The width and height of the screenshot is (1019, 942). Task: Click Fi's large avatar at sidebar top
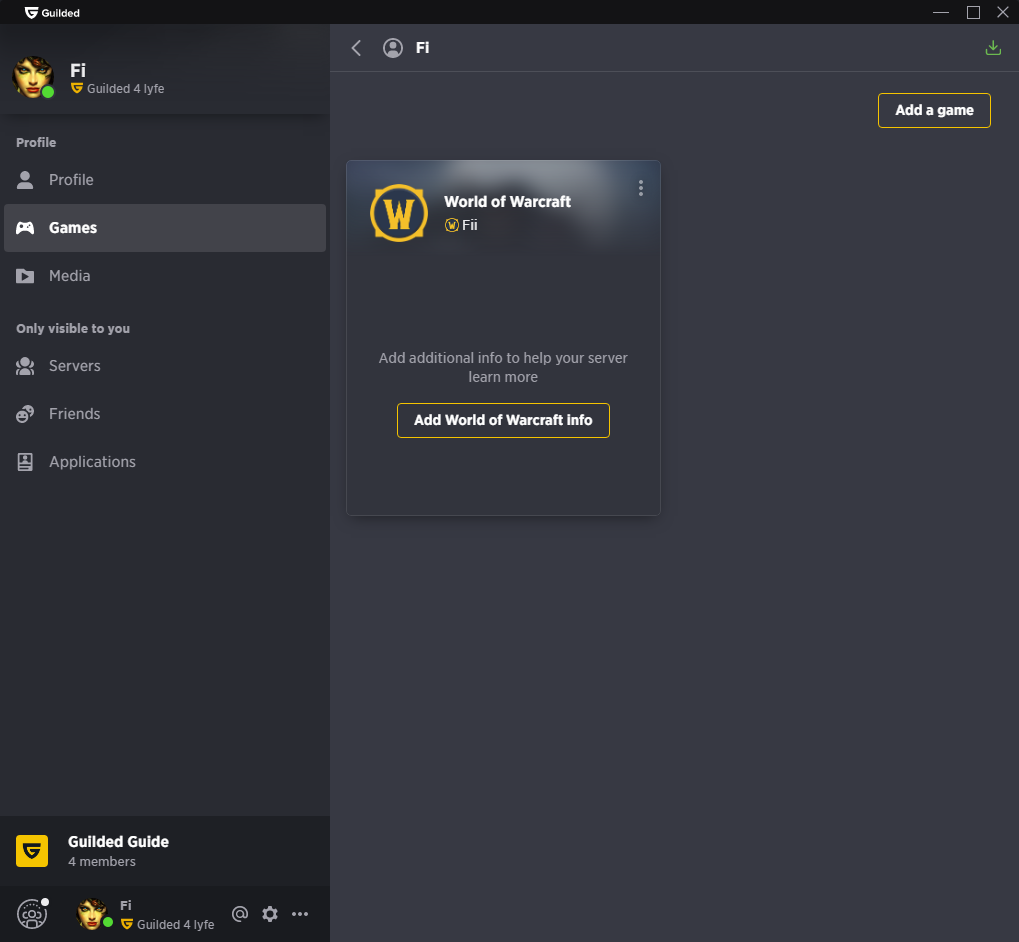32,77
